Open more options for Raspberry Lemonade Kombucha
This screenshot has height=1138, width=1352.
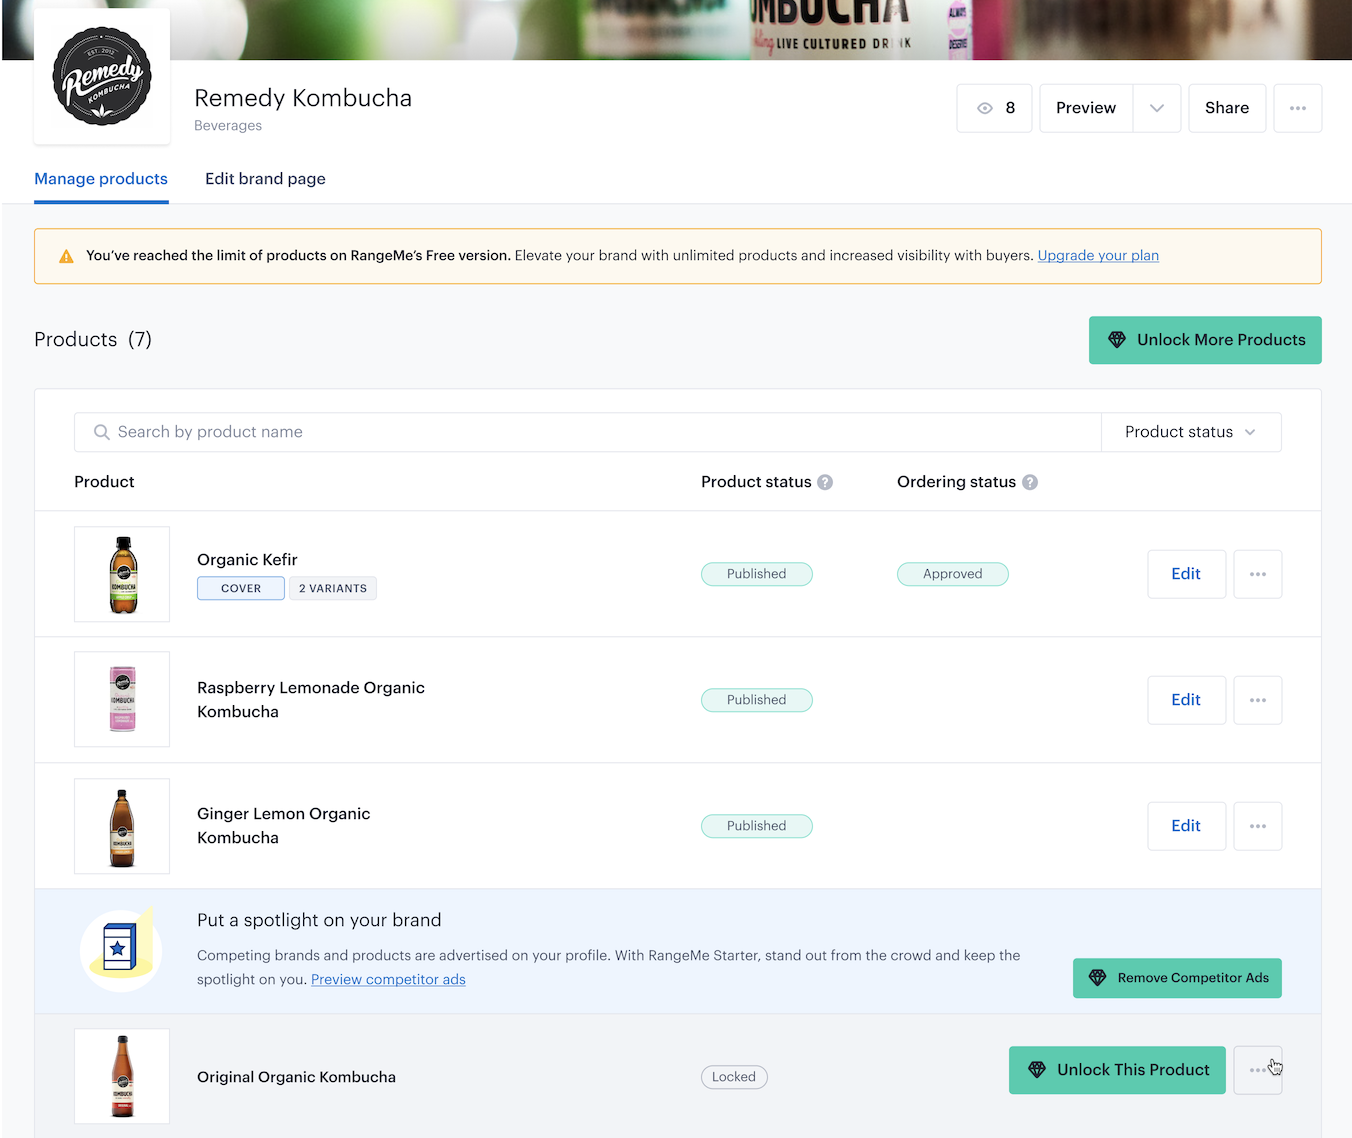coord(1257,700)
